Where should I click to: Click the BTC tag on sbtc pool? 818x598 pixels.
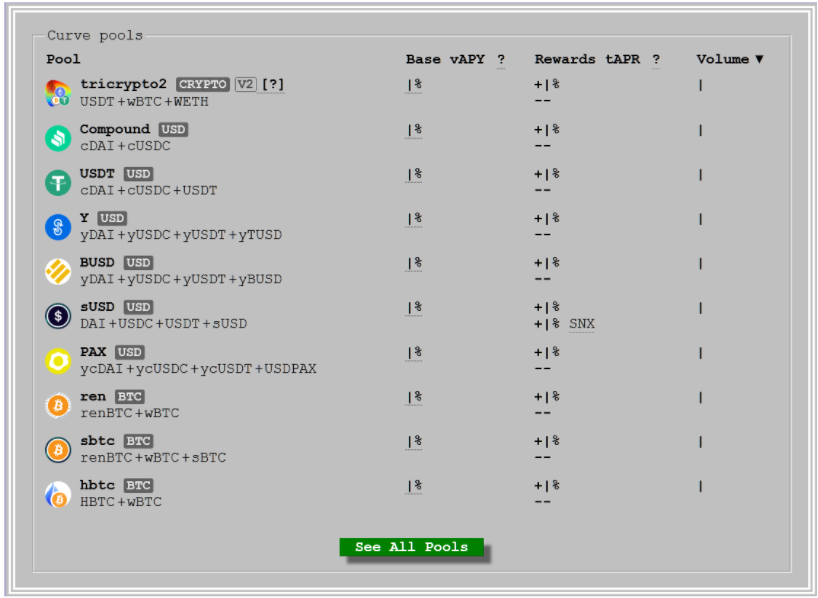pos(138,441)
